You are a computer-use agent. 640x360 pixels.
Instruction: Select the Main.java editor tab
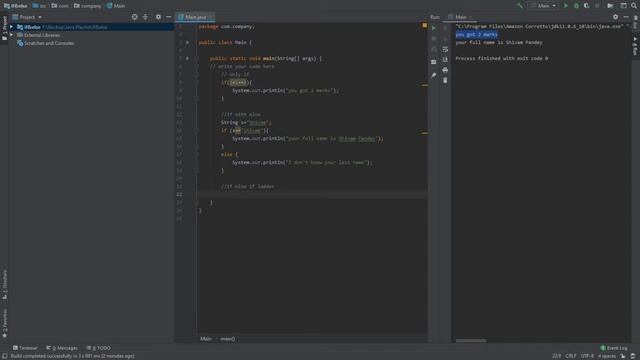click(x=195, y=17)
